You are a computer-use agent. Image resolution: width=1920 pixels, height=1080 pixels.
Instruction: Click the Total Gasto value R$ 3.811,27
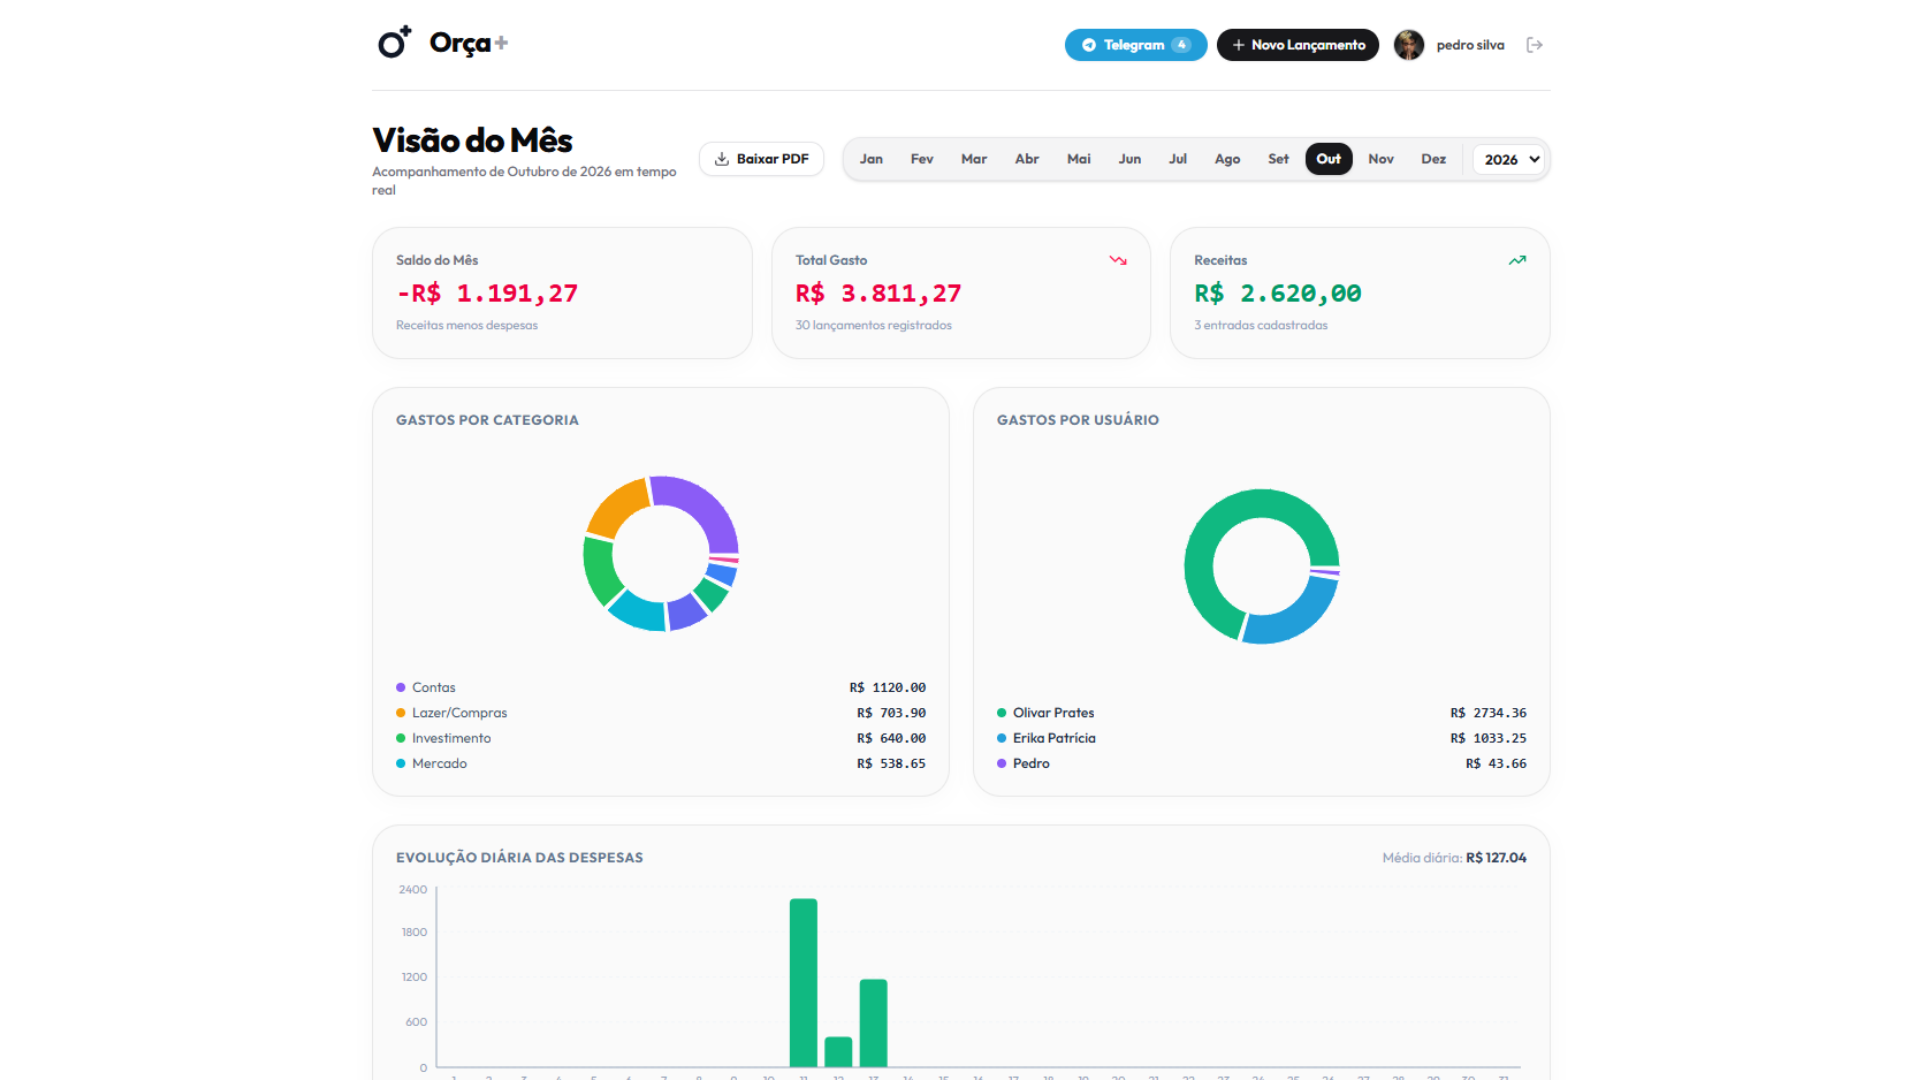tap(878, 293)
